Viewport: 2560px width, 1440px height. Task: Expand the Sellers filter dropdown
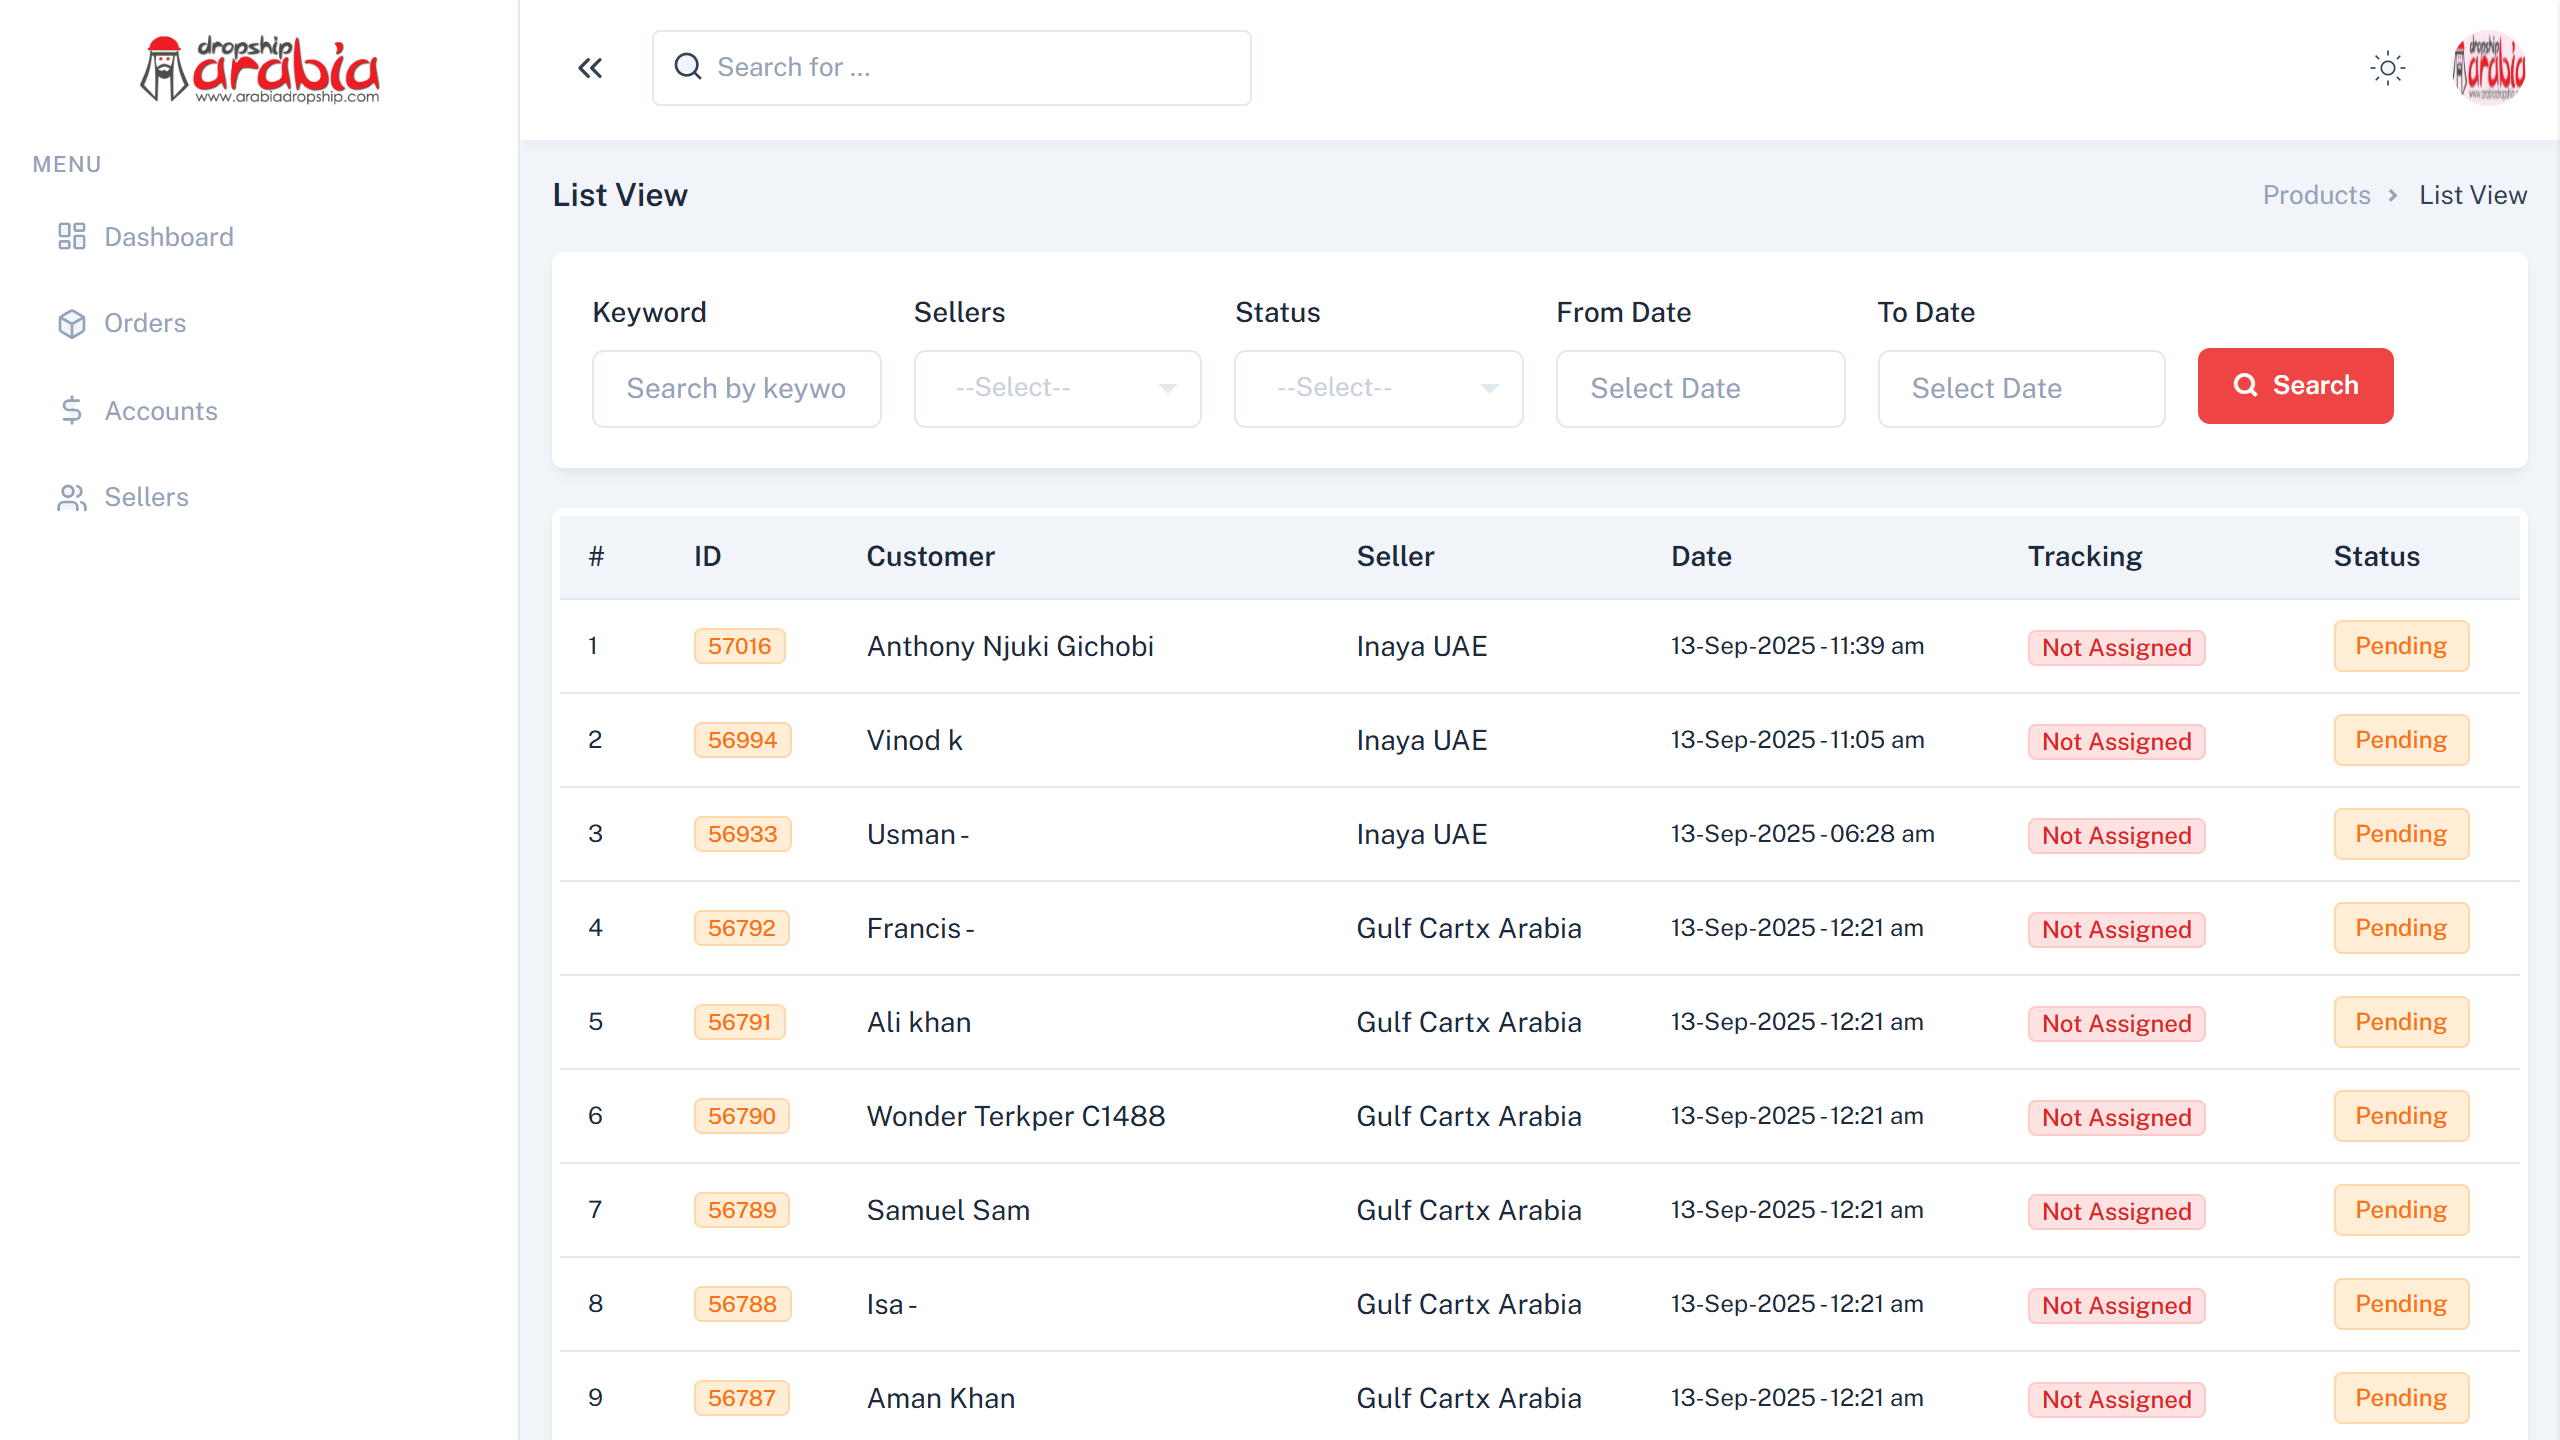tap(1057, 388)
